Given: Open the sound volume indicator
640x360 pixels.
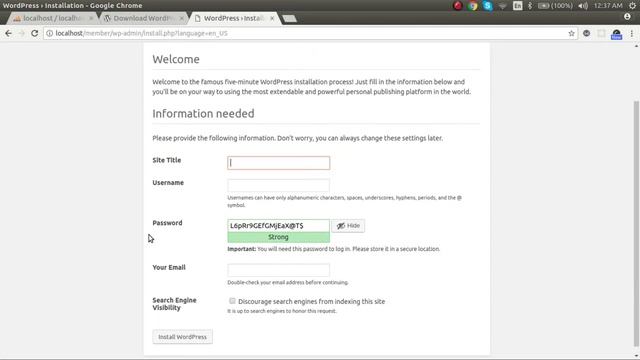Looking at the screenshot, I should click(583, 6).
